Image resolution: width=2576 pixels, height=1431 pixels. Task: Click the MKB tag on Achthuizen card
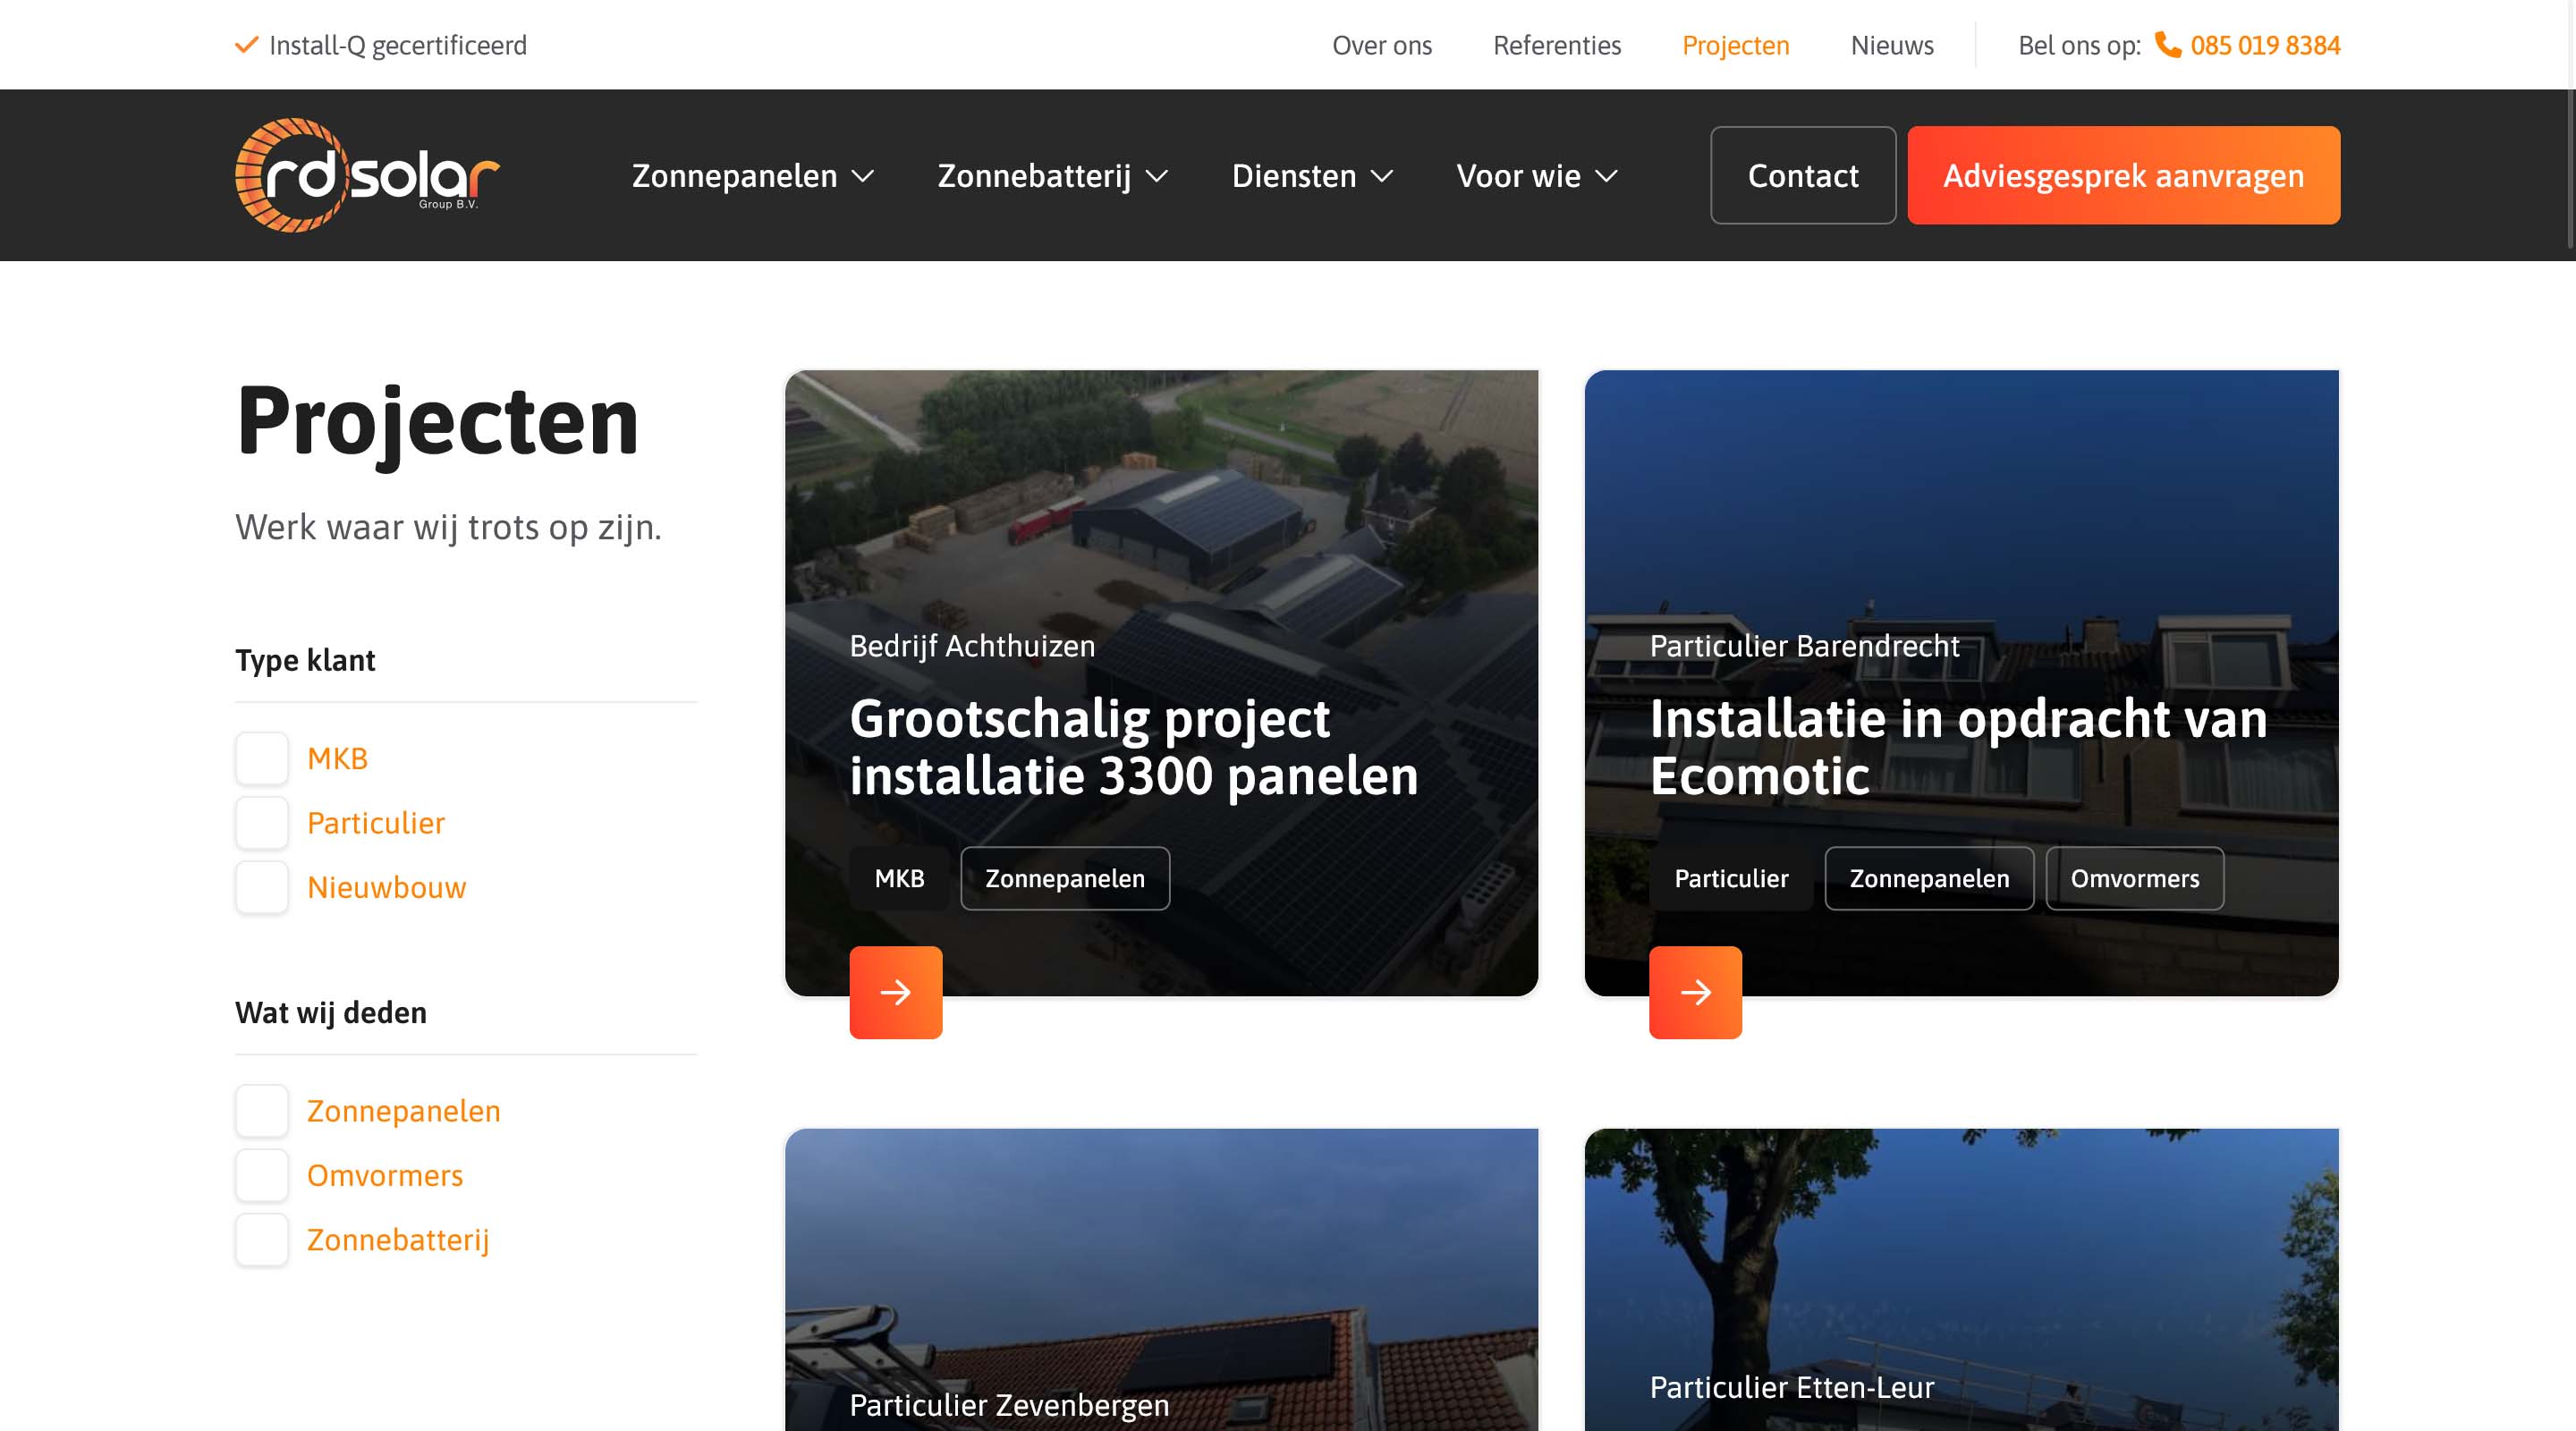tap(898, 878)
